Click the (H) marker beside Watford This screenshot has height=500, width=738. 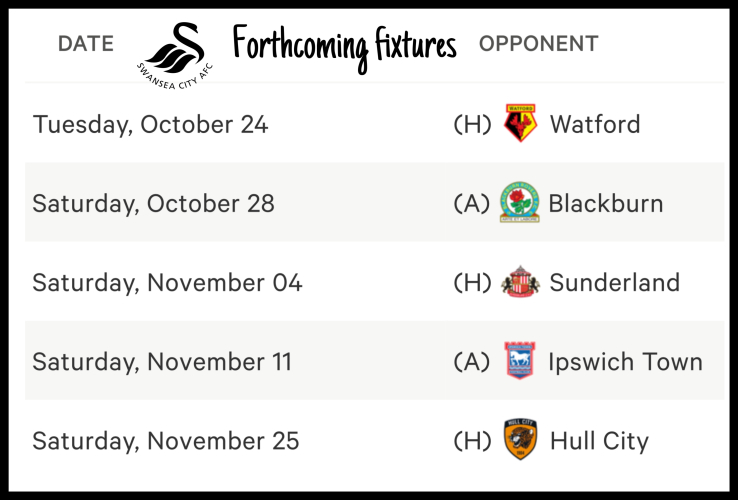tap(472, 125)
